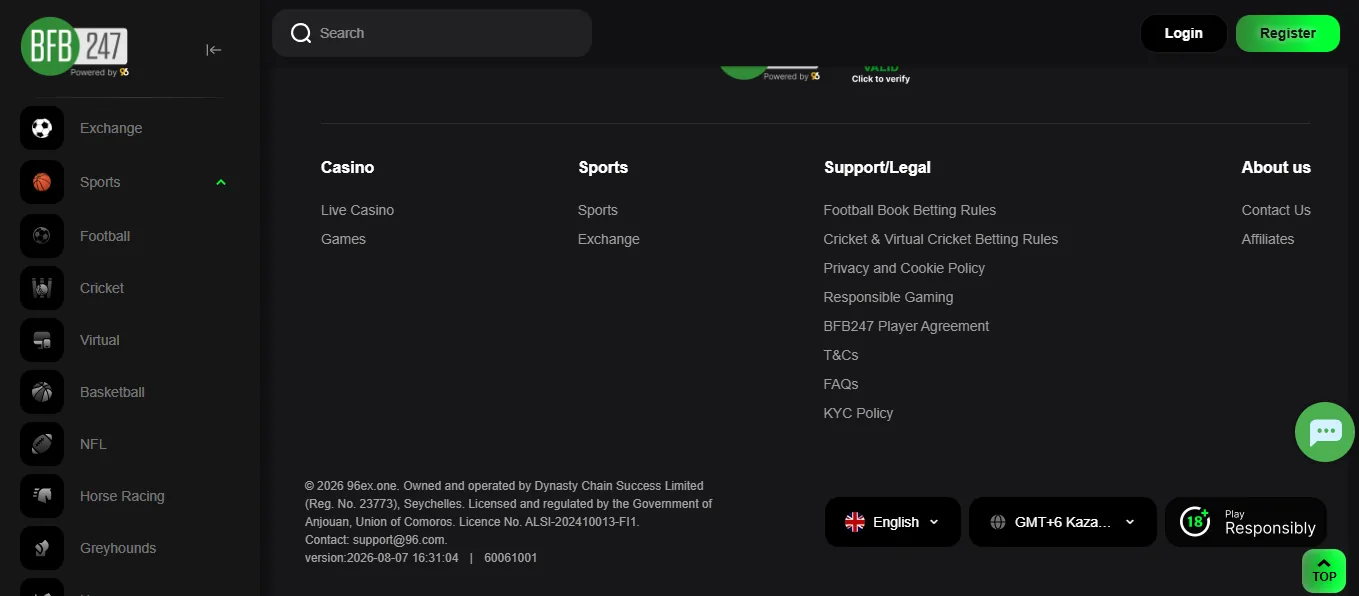This screenshot has width=1359, height=596.
Task: Collapse the Sports submenu chevron
Action: [221, 182]
